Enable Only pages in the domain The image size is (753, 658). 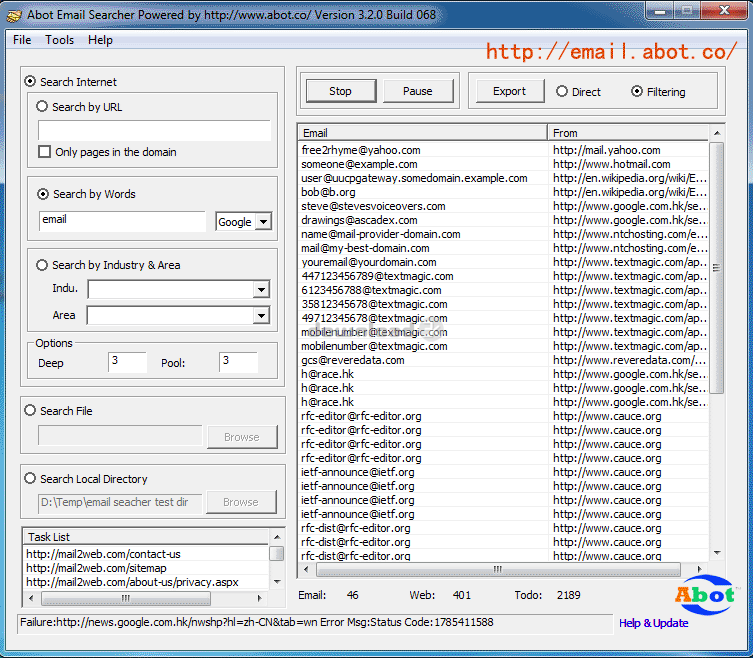click(44, 152)
